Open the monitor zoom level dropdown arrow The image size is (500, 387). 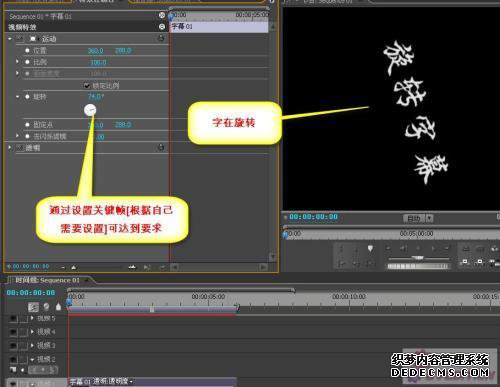tap(430, 218)
